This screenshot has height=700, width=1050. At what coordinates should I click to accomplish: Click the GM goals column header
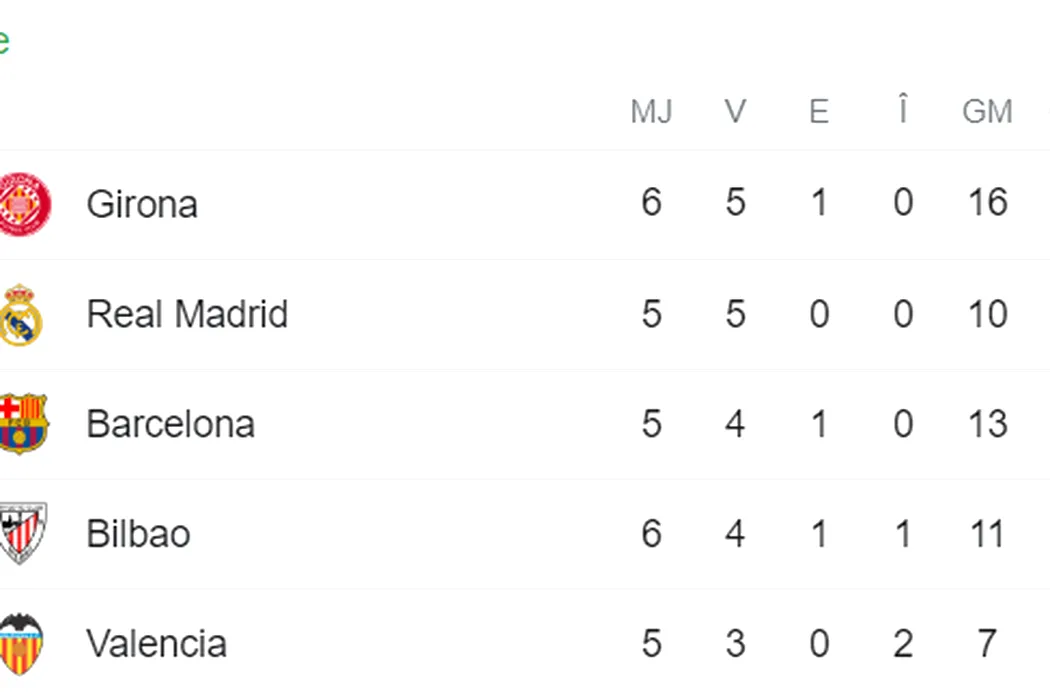tap(987, 111)
